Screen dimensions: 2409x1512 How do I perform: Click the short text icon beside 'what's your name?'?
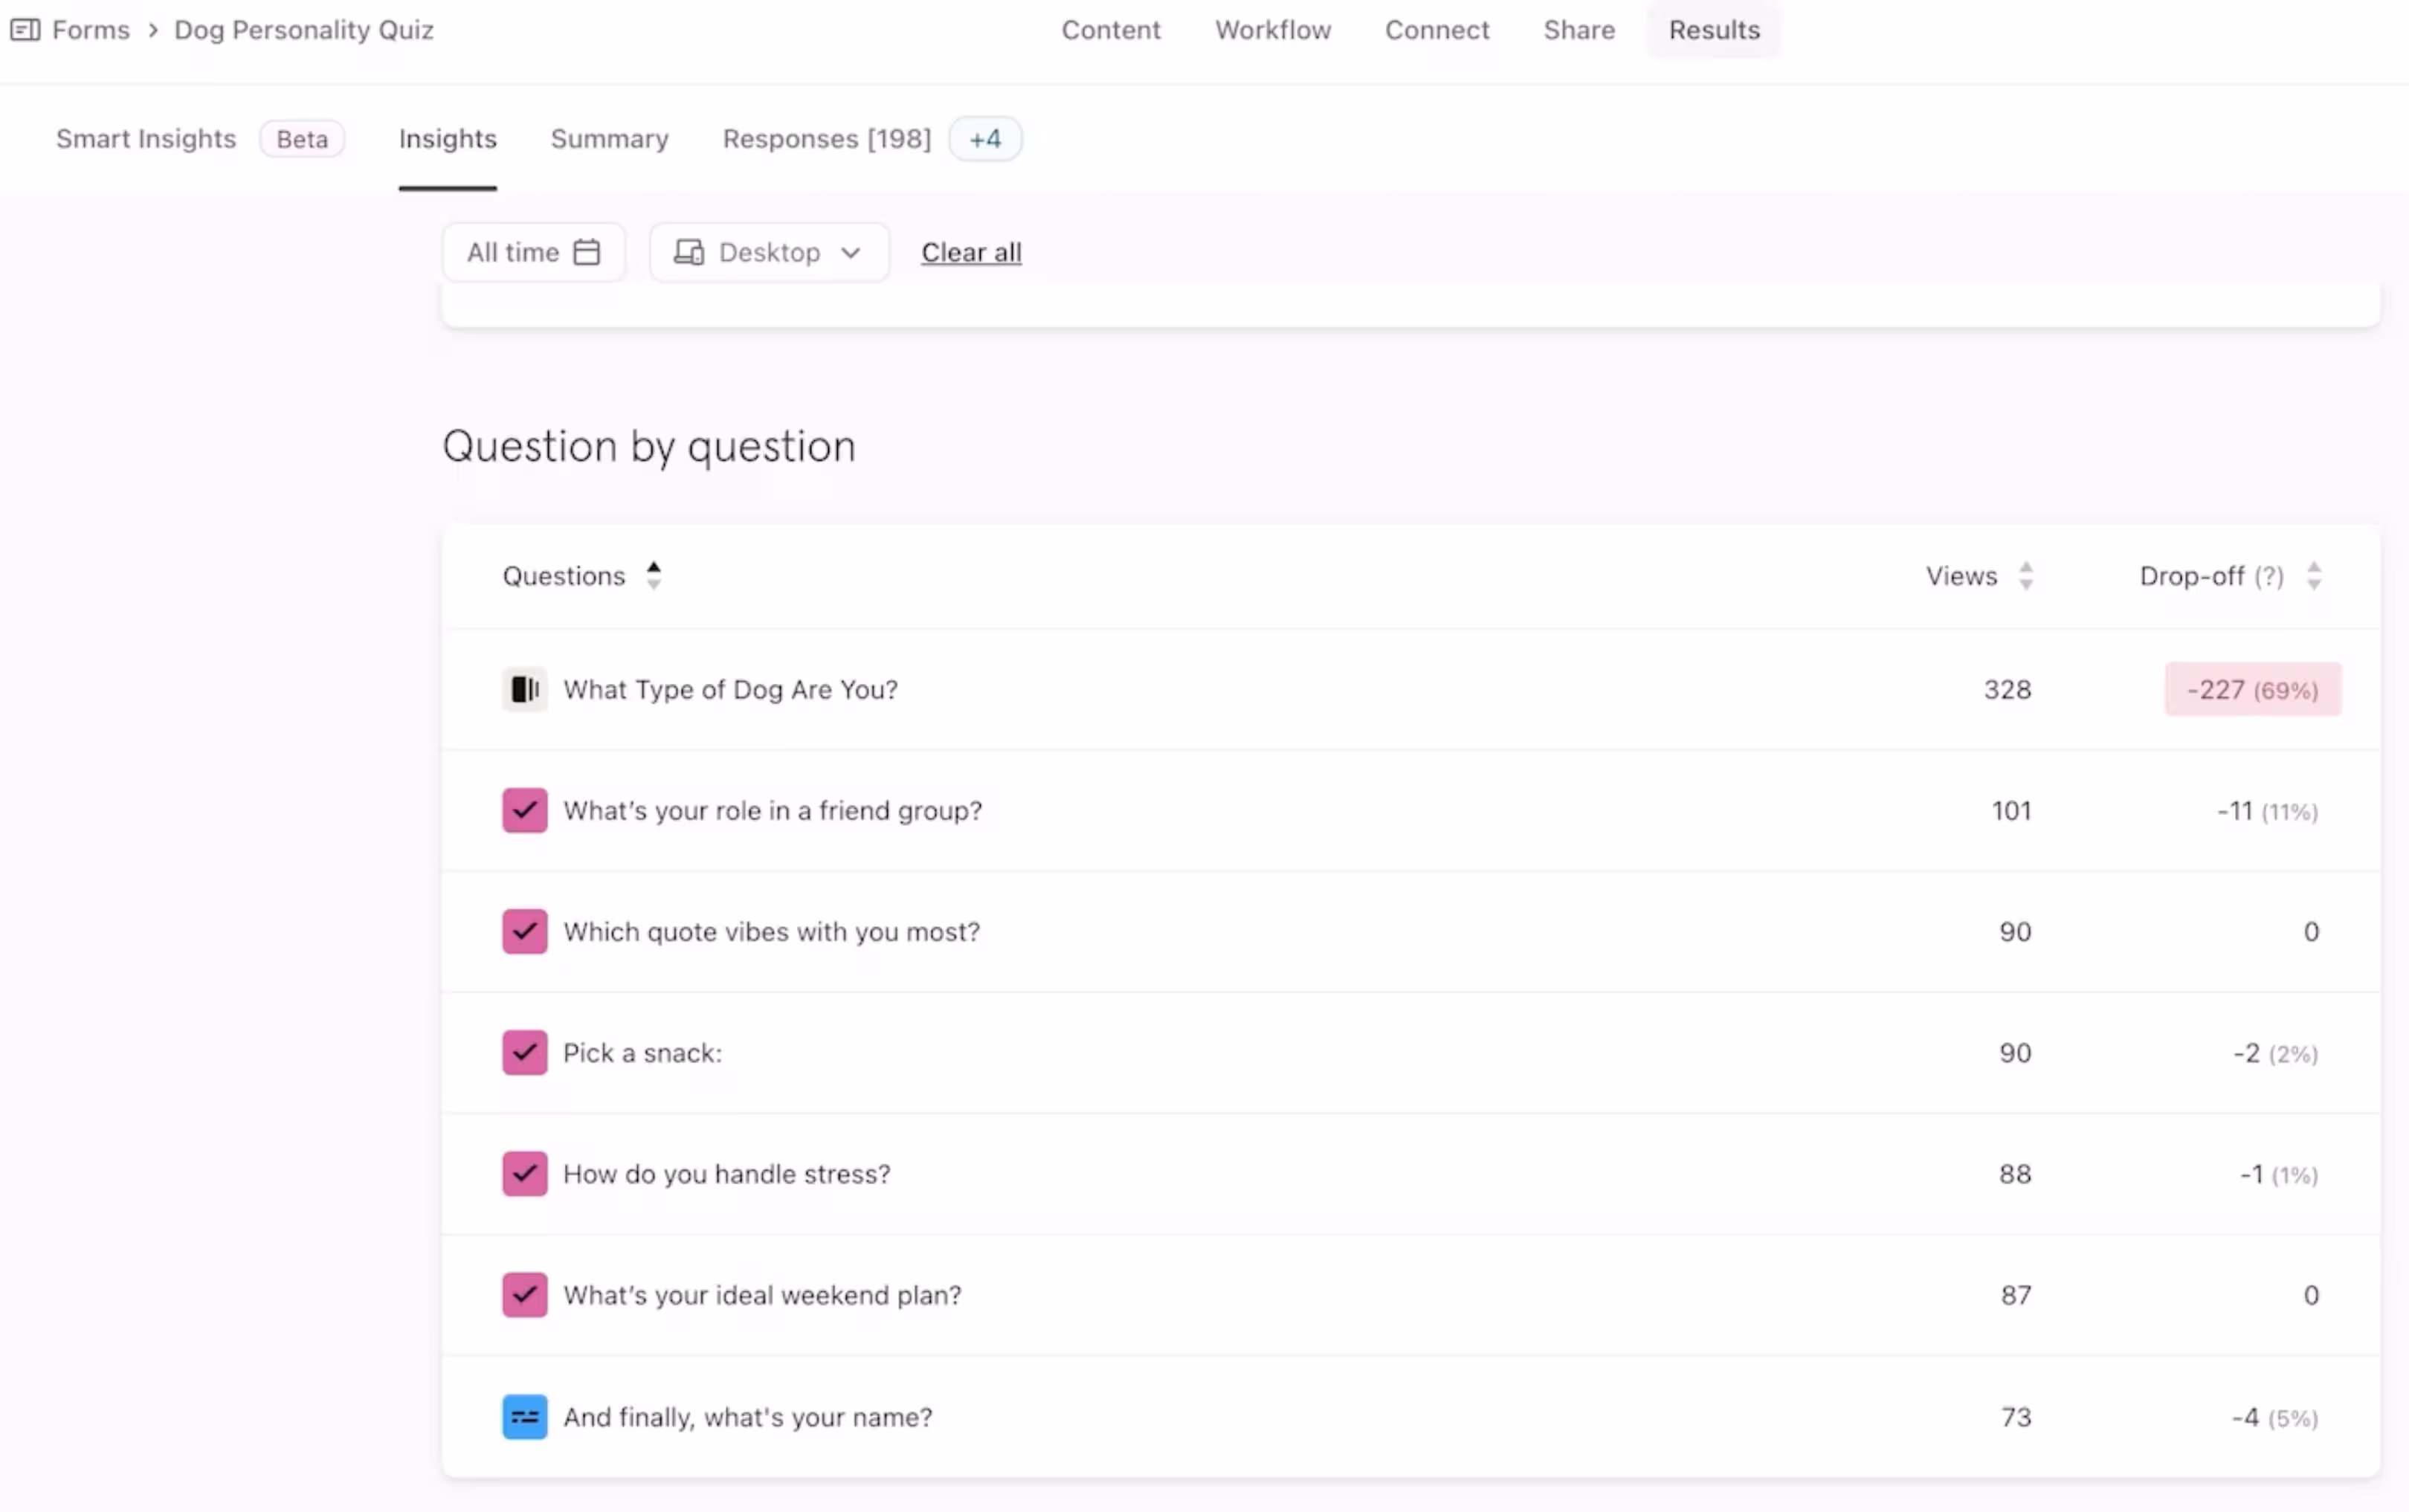pyautogui.click(x=524, y=1417)
